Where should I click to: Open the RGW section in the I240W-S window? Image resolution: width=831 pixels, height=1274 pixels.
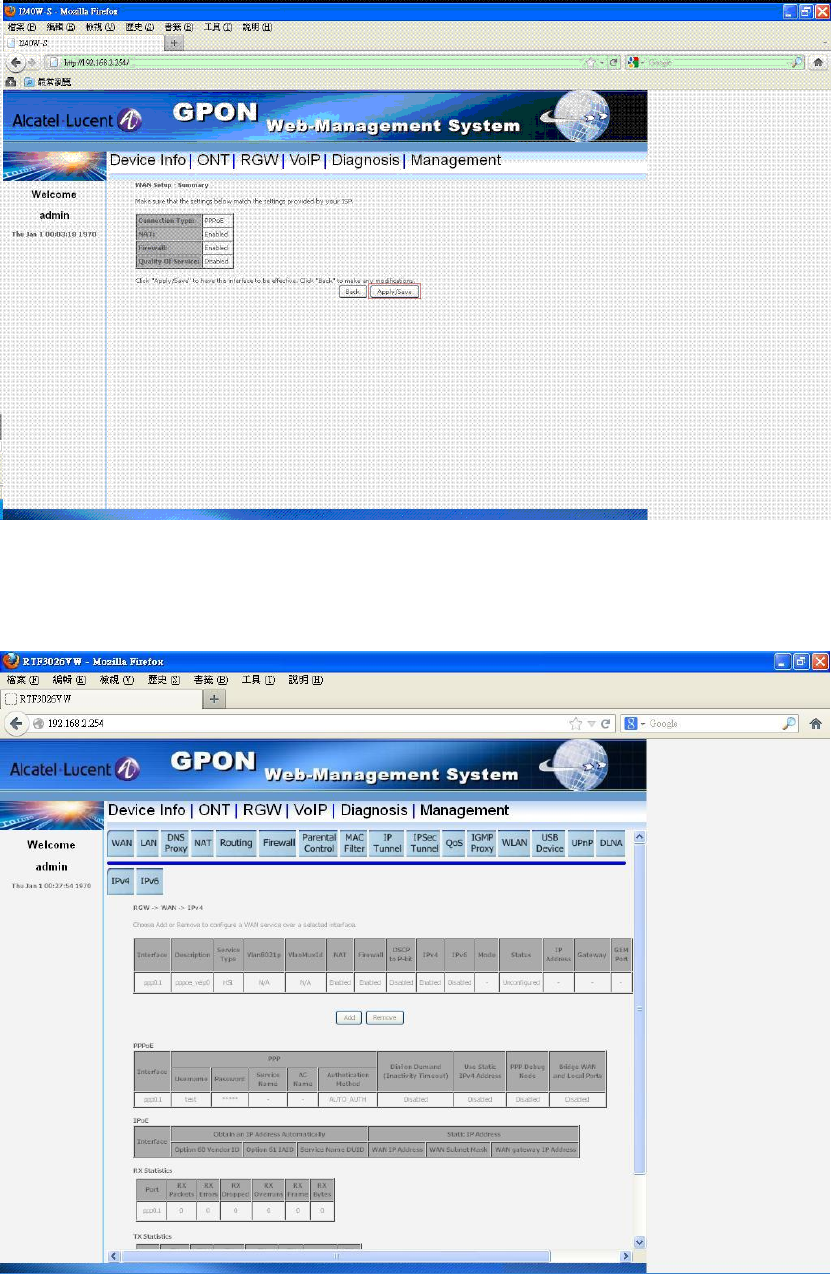[259, 160]
